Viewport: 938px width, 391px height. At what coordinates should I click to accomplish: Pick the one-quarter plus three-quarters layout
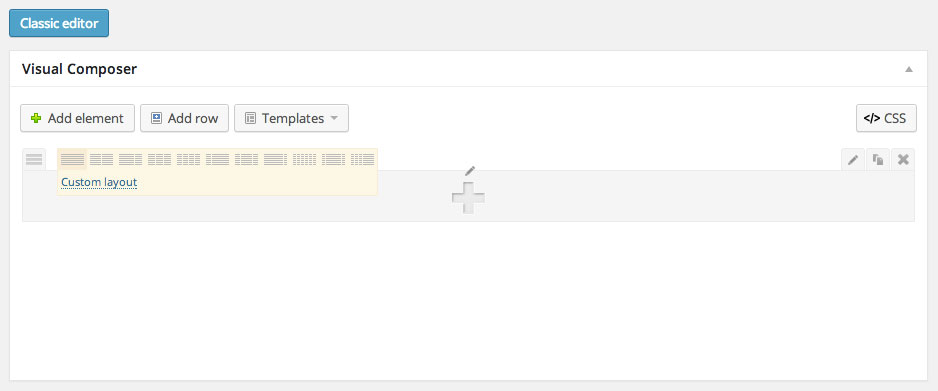(217, 159)
